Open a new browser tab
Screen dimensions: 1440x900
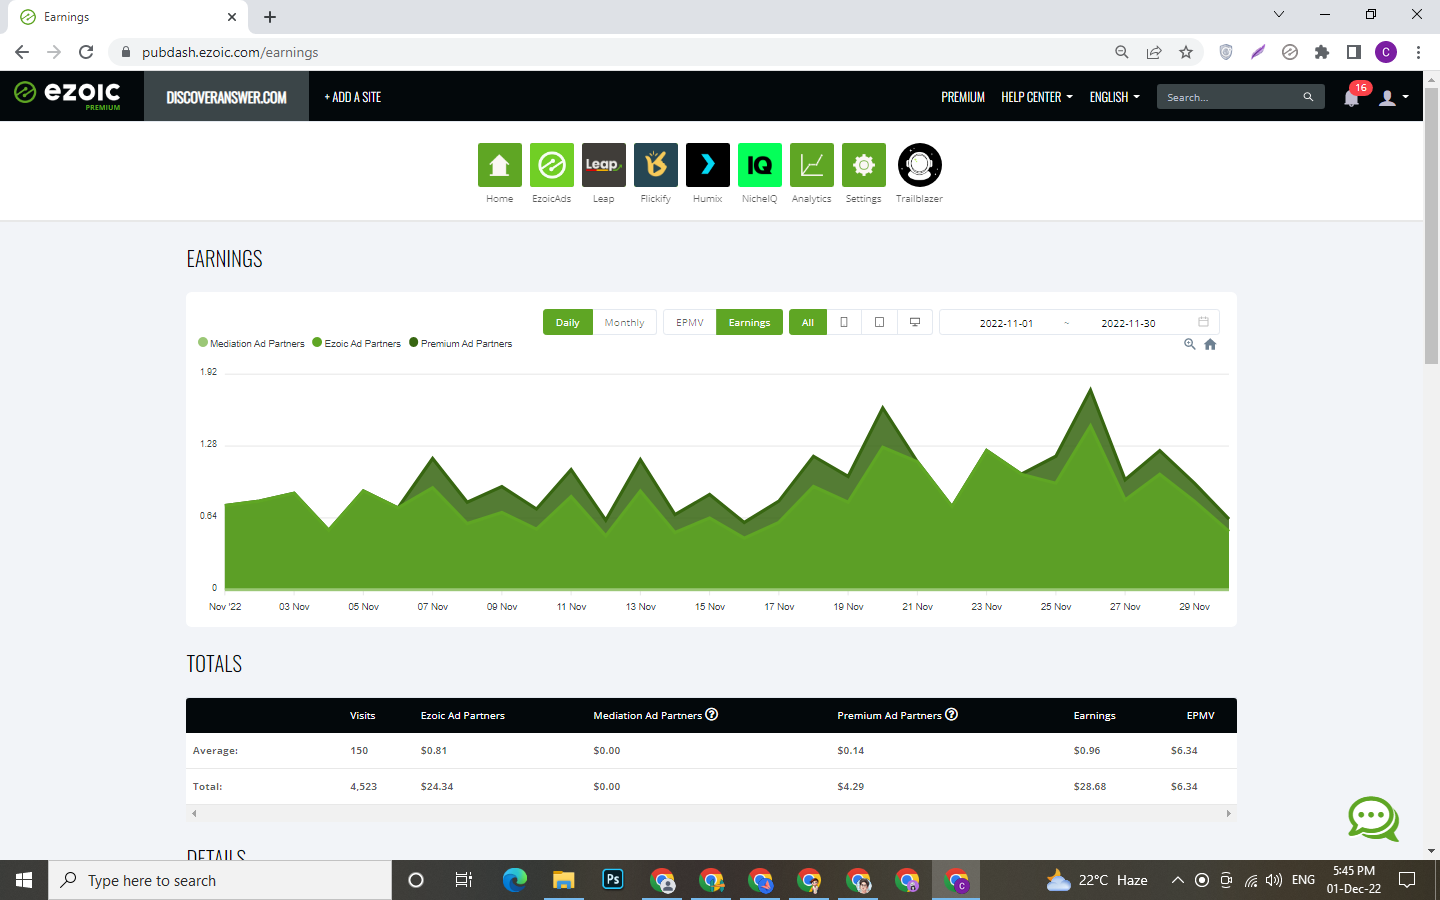click(x=270, y=17)
